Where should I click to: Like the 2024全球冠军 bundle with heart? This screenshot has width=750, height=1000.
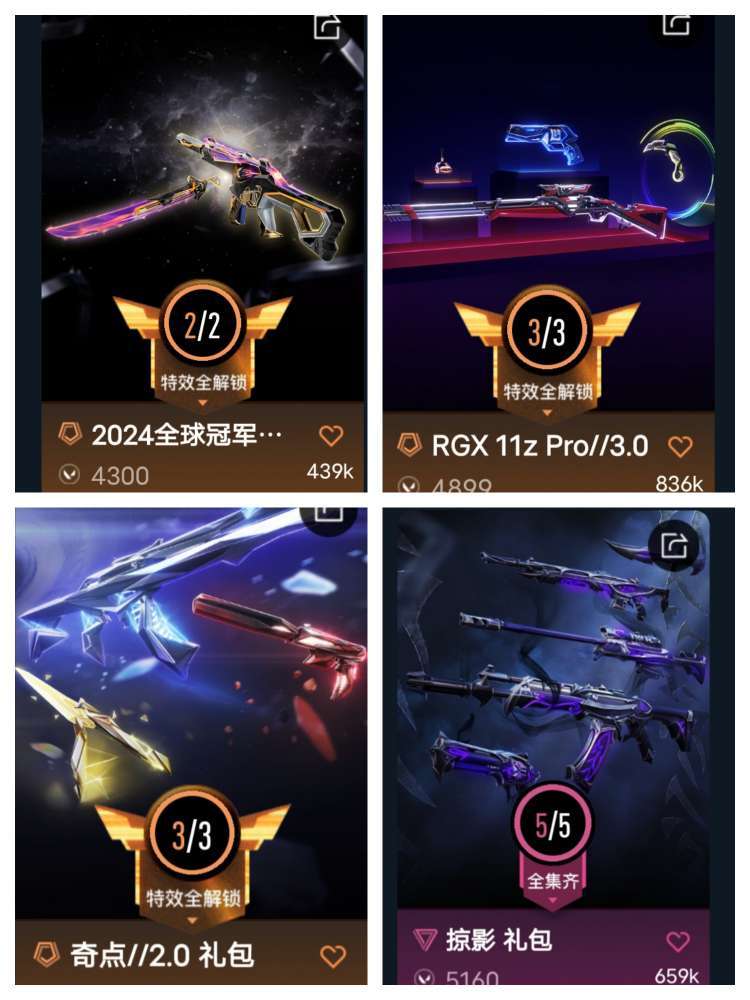click(x=331, y=436)
